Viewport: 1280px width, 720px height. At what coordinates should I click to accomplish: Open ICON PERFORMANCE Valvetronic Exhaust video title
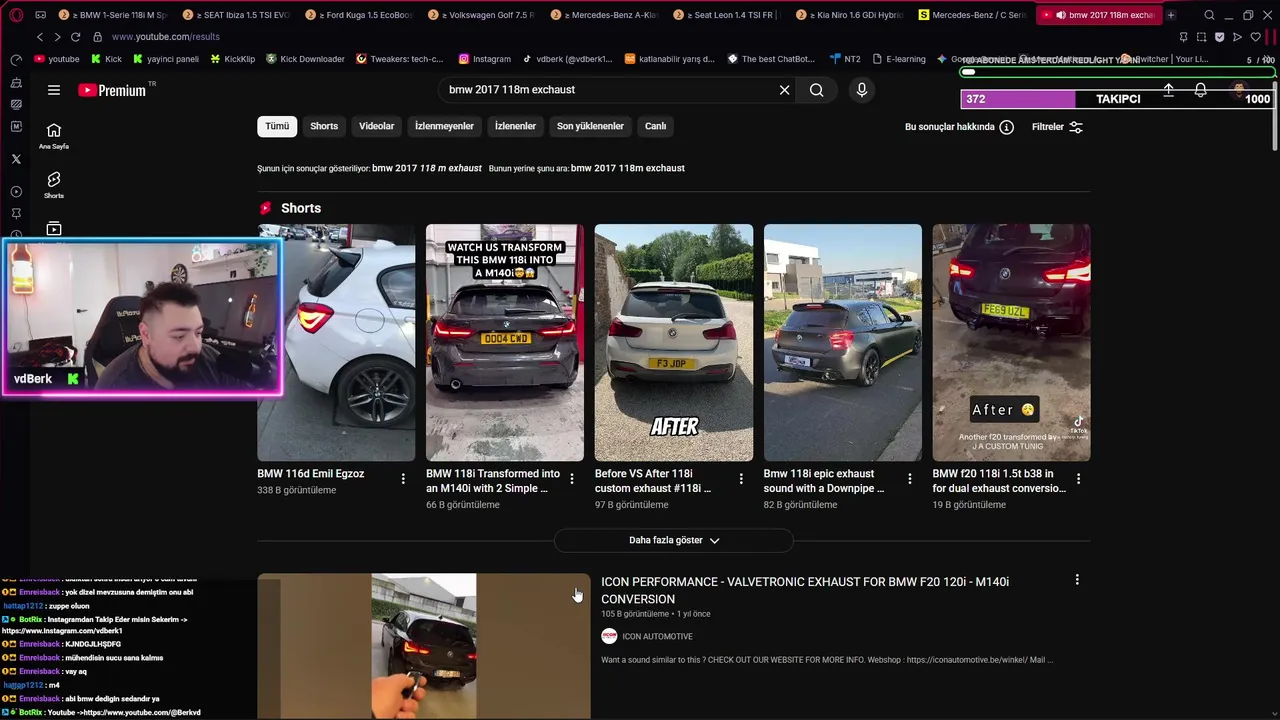click(x=805, y=590)
